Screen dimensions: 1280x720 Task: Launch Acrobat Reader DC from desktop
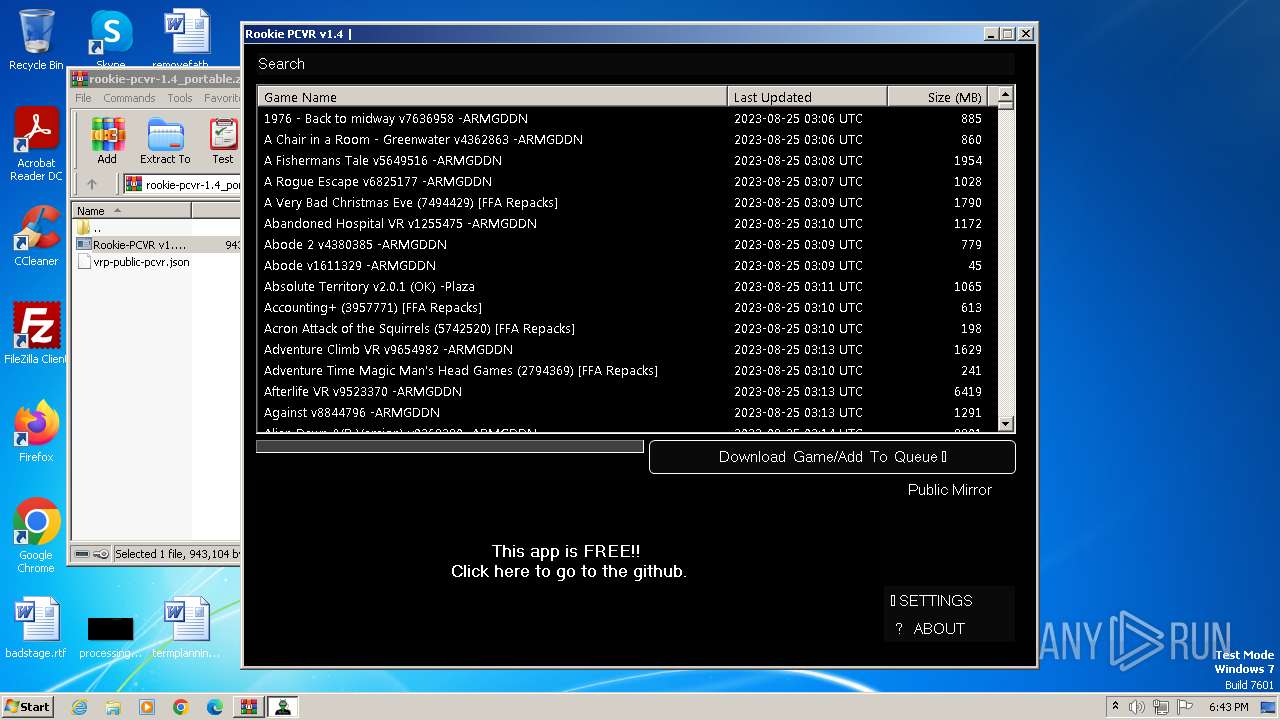pos(36,145)
